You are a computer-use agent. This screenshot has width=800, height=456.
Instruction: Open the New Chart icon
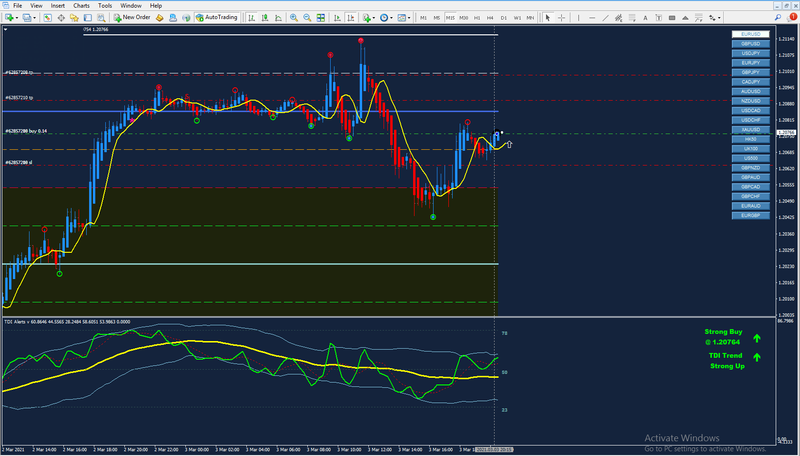point(9,18)
